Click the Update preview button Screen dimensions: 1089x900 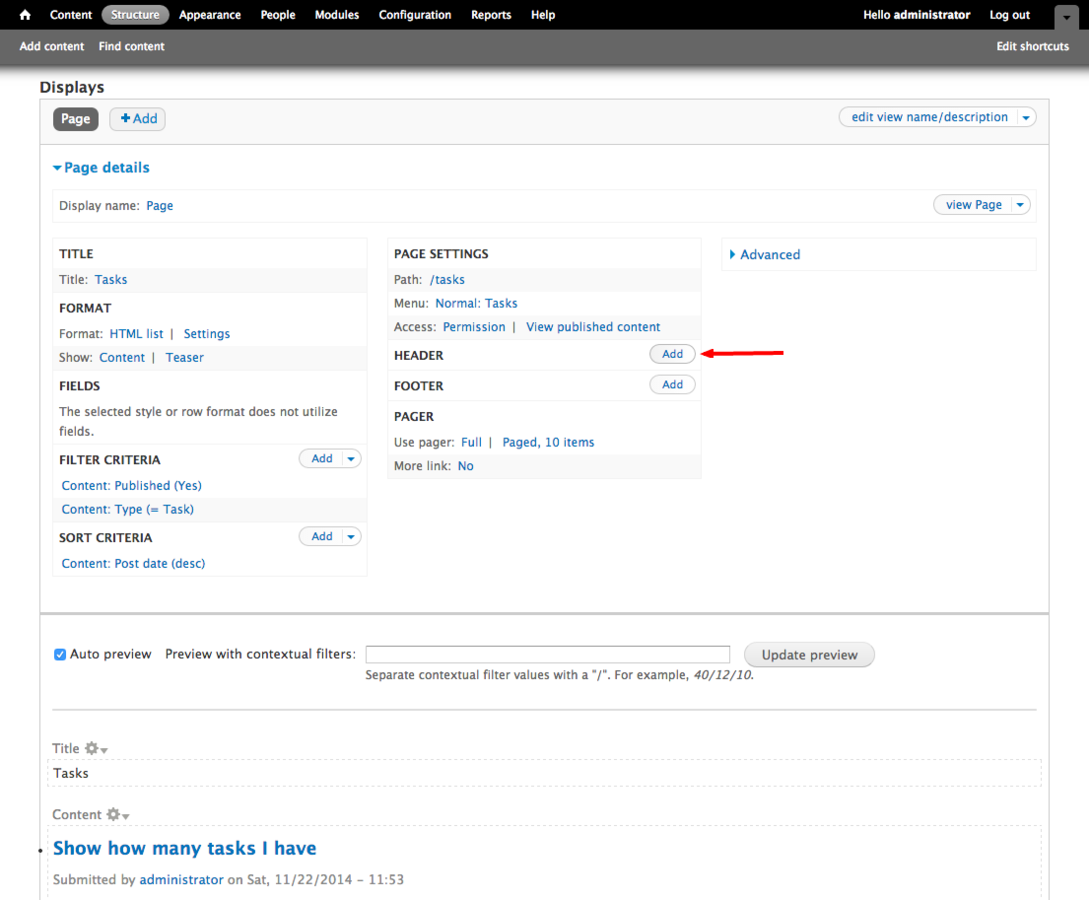tap(809, 655)
